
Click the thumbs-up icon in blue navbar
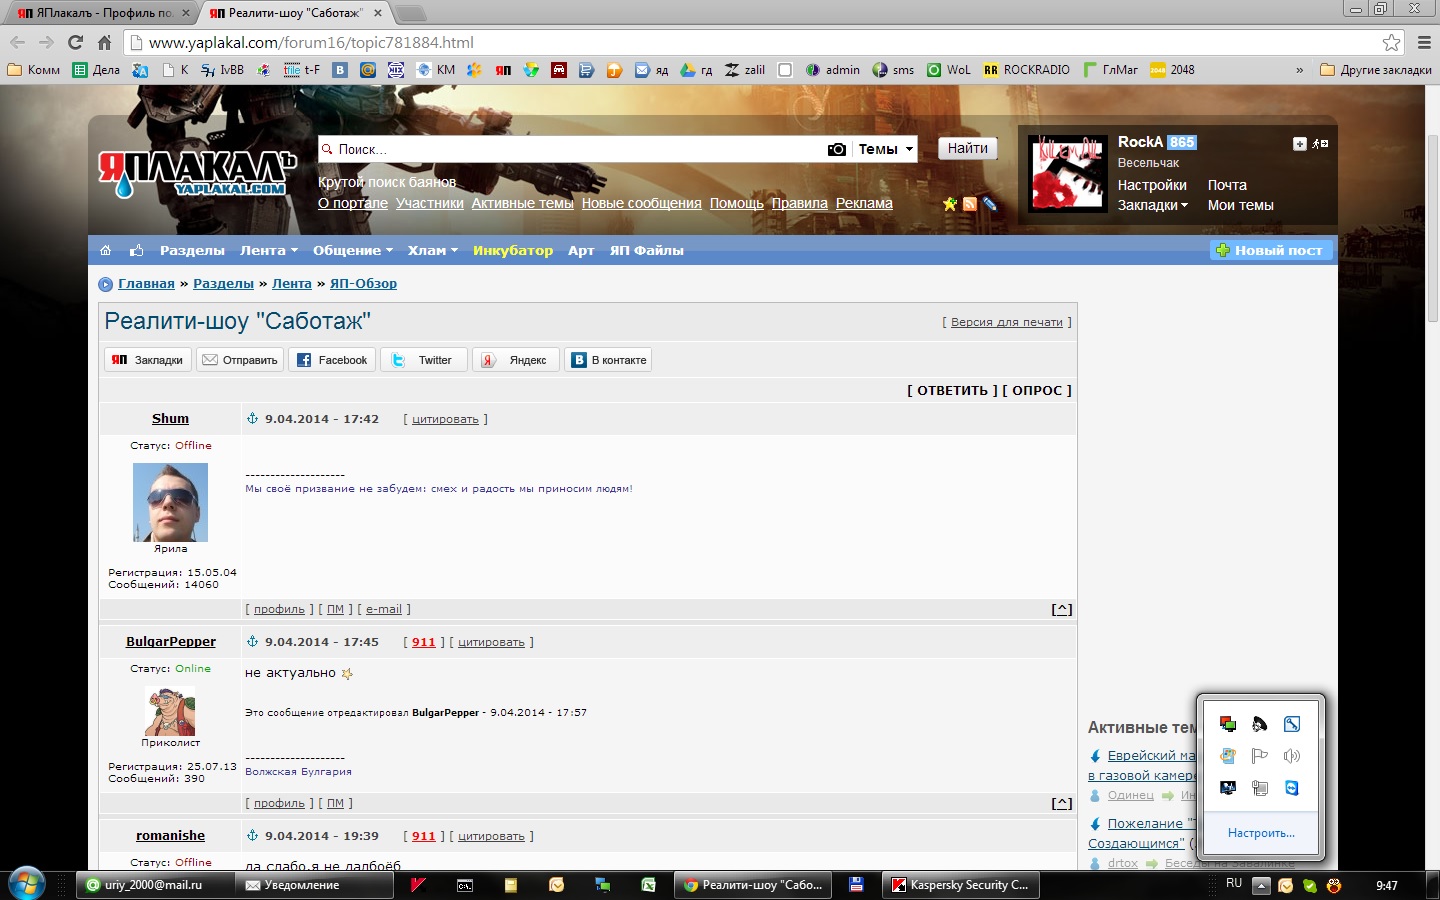pos(136,250)
